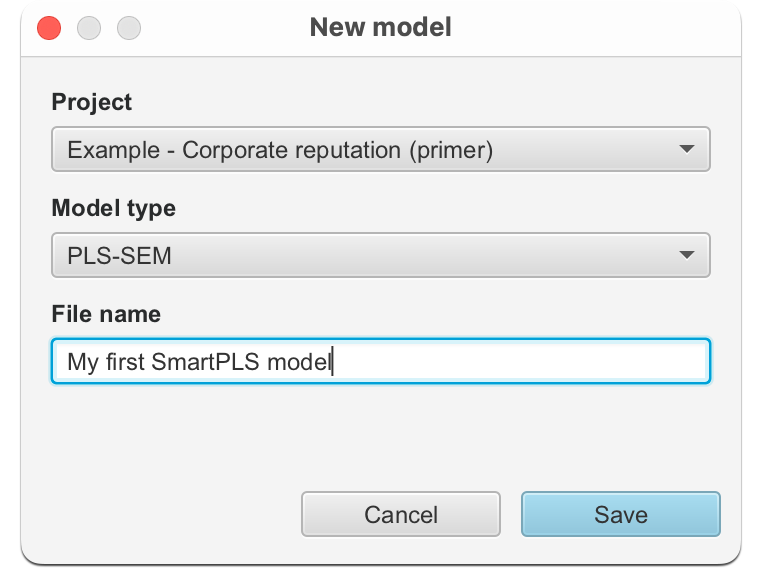Screen dimensions: 758x582
Task: Click the Model type dropdown arrow
Action: (686, 255)
